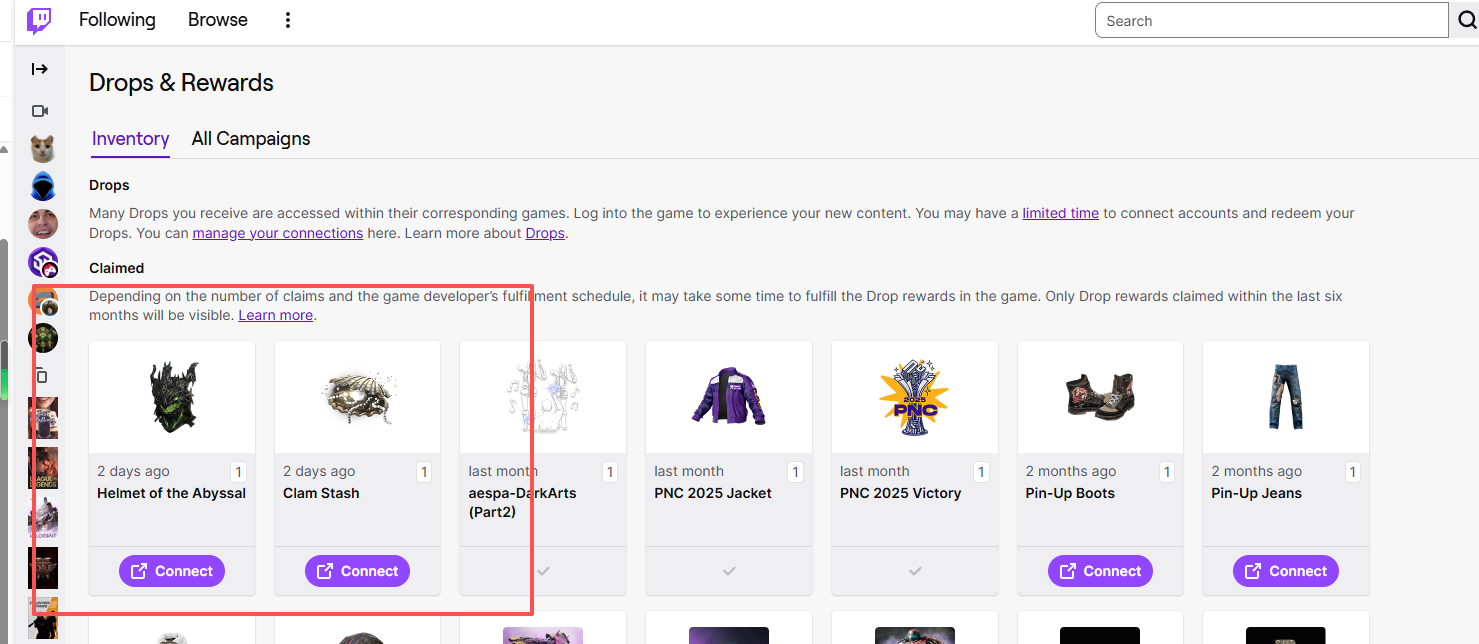Open the 'manage your connections' link

(278, 233)
